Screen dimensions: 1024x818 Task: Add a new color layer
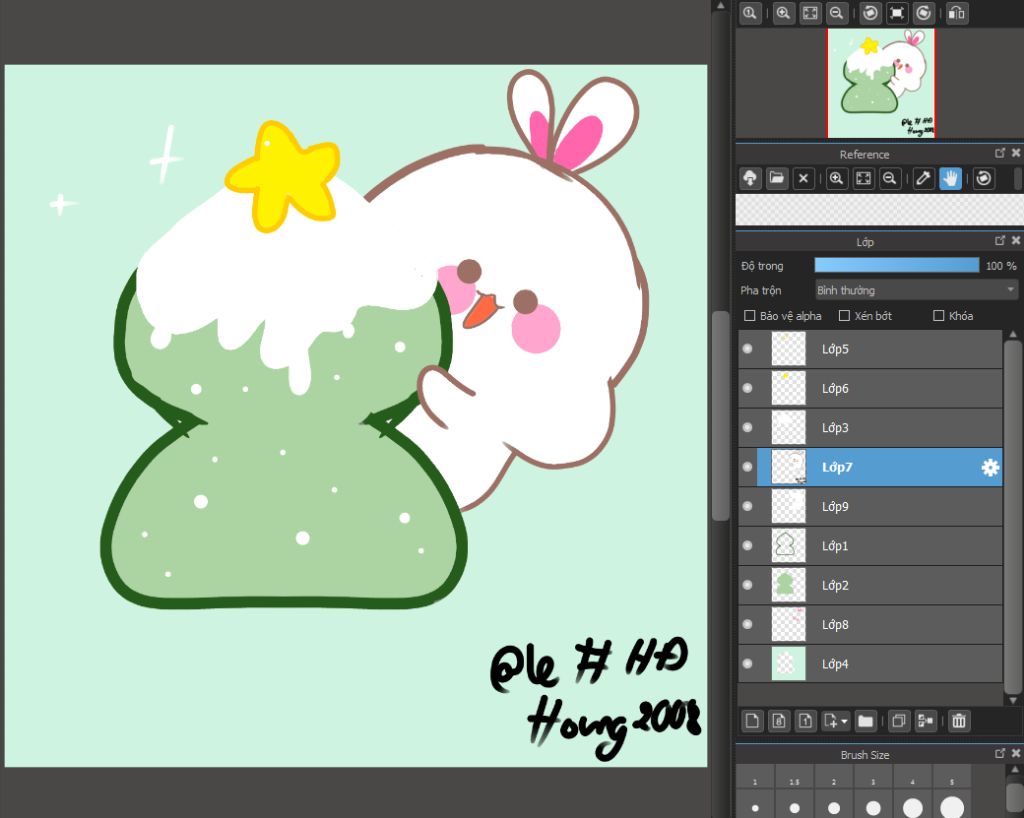point(752,721)
